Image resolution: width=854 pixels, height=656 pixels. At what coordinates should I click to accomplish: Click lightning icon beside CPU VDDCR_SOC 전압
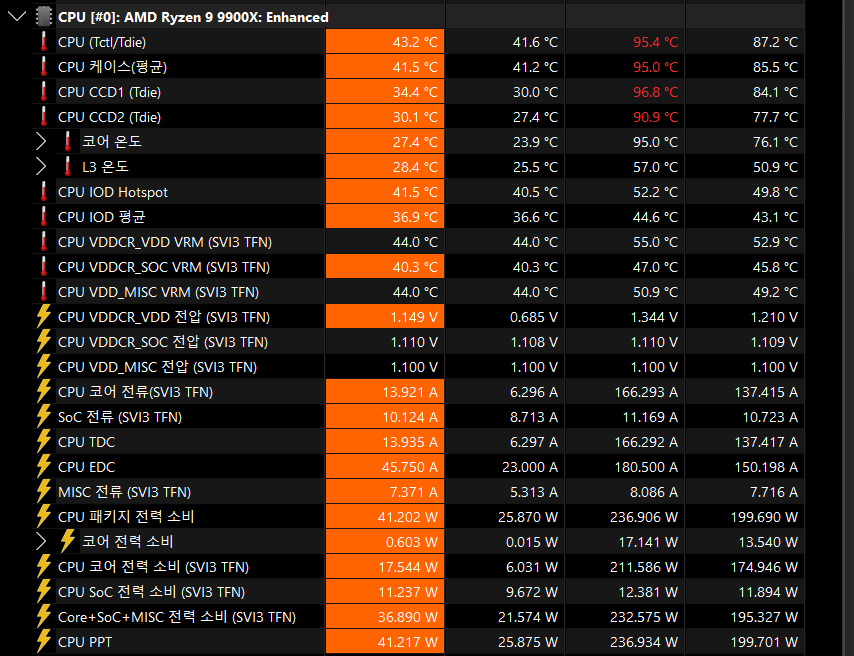(44, 342)
